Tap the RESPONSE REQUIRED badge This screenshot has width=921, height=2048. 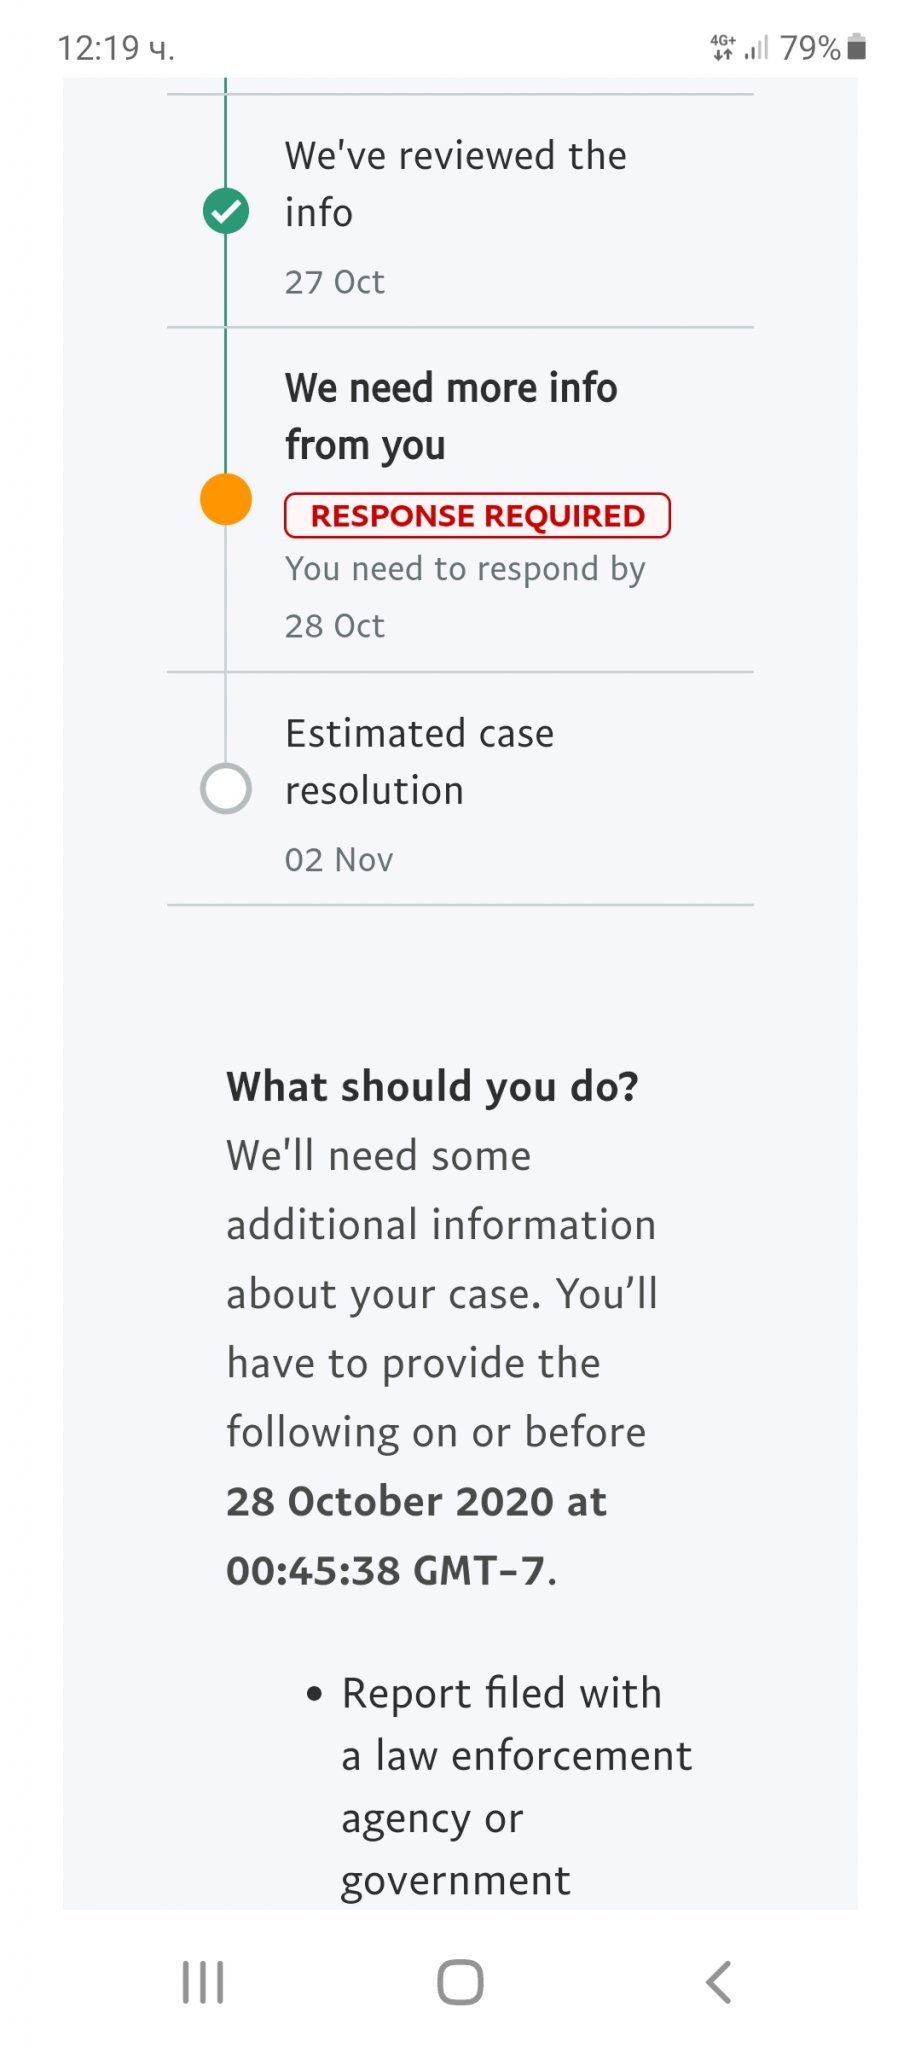(x=477, y=516)
